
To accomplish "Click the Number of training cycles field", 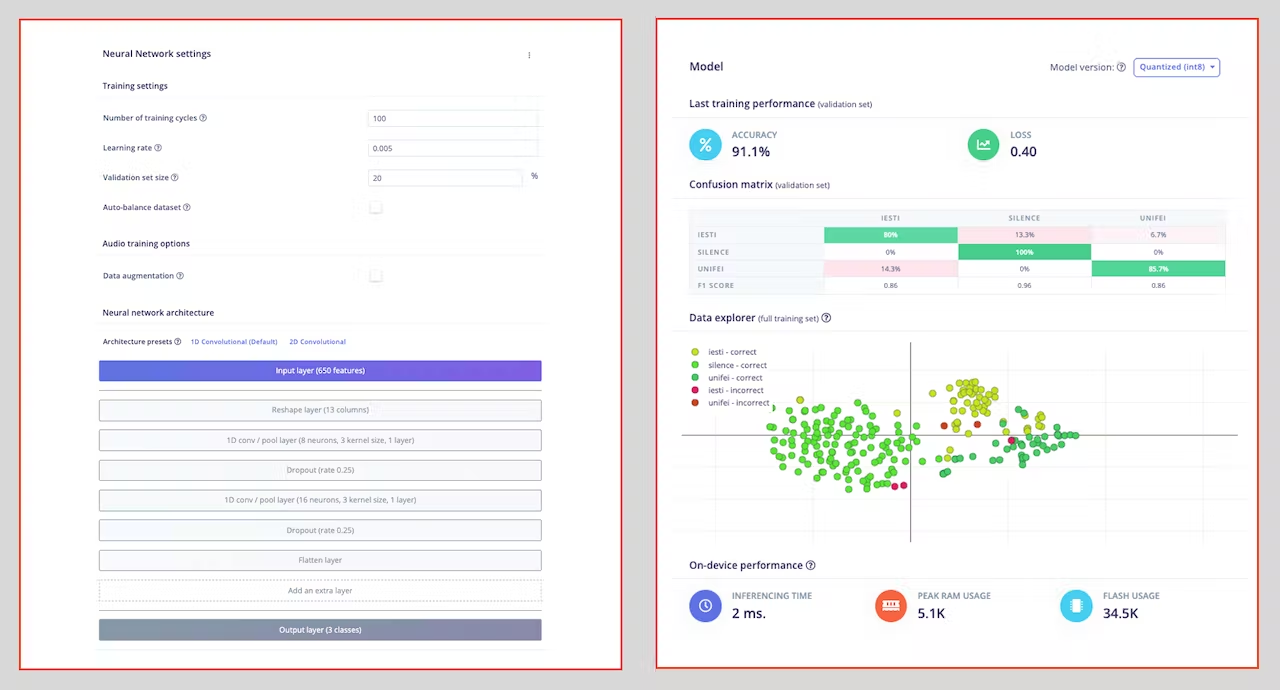I will 454,118.
